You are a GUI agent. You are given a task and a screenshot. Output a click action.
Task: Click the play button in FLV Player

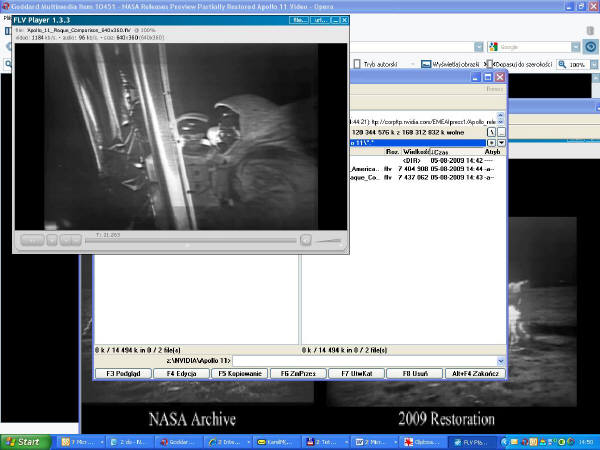[32, 240]
